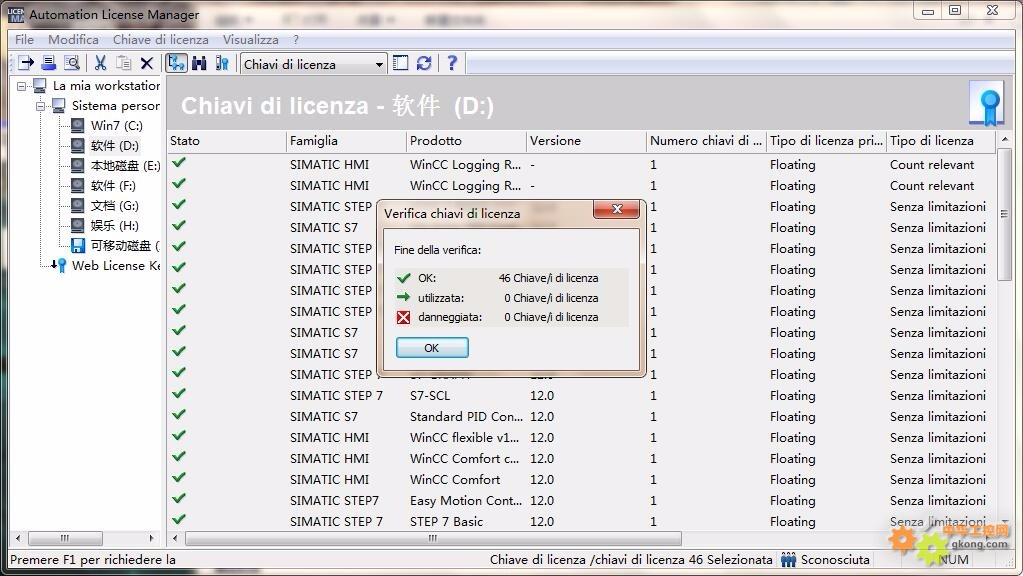Select the 'STEP 7 Basic' product row
1023x576 pixels.
click(582, 521)
